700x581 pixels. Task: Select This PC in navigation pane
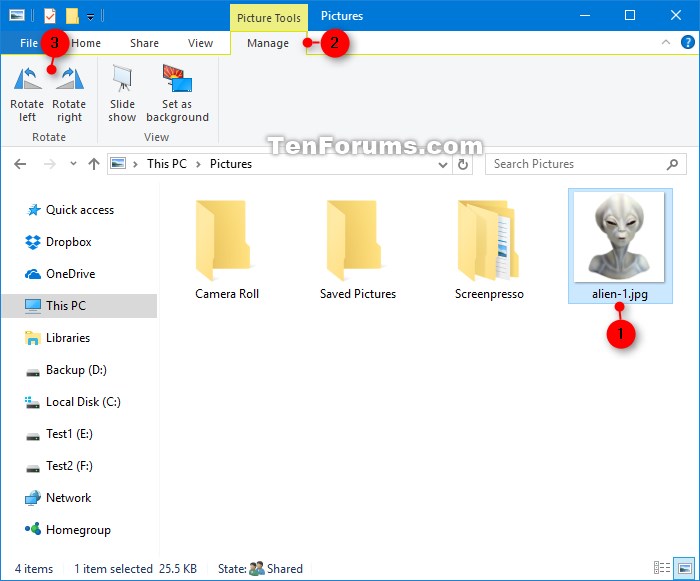79,306
